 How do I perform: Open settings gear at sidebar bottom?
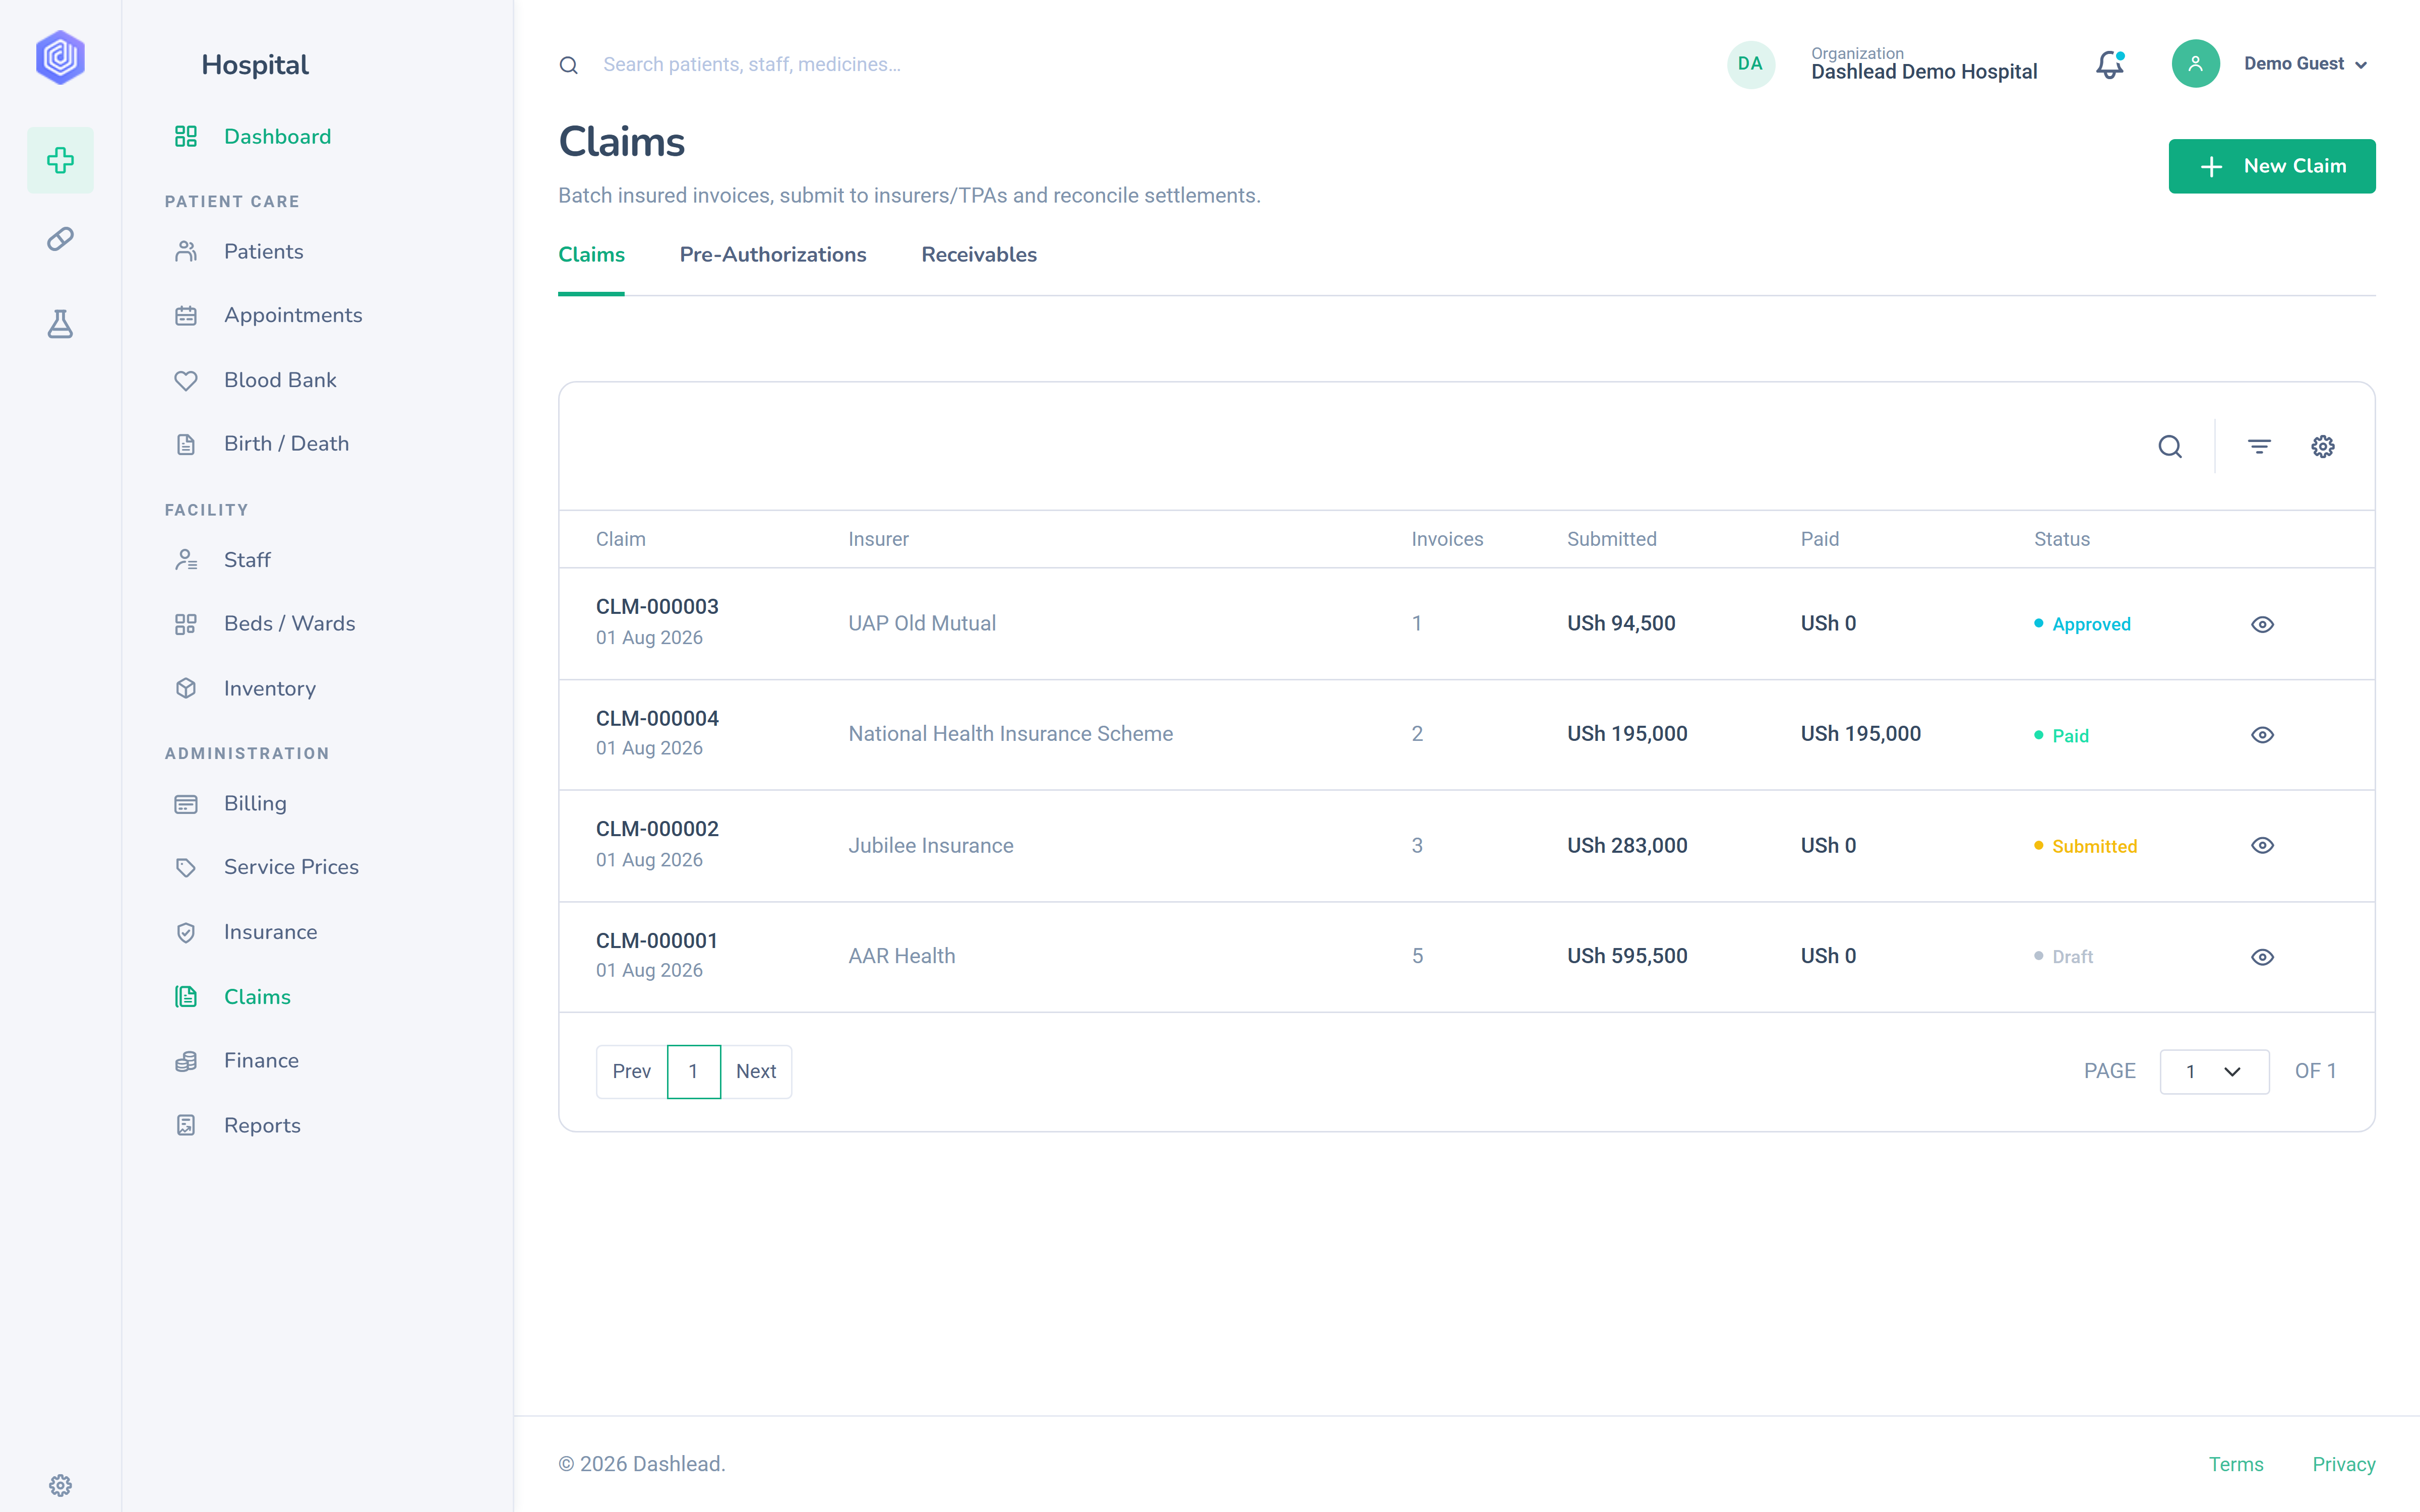pos(60,1485)
